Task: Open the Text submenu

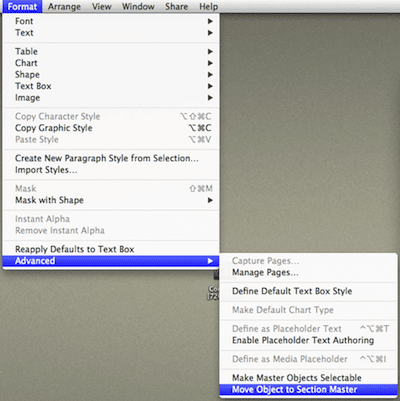Action: click(111, 33)
